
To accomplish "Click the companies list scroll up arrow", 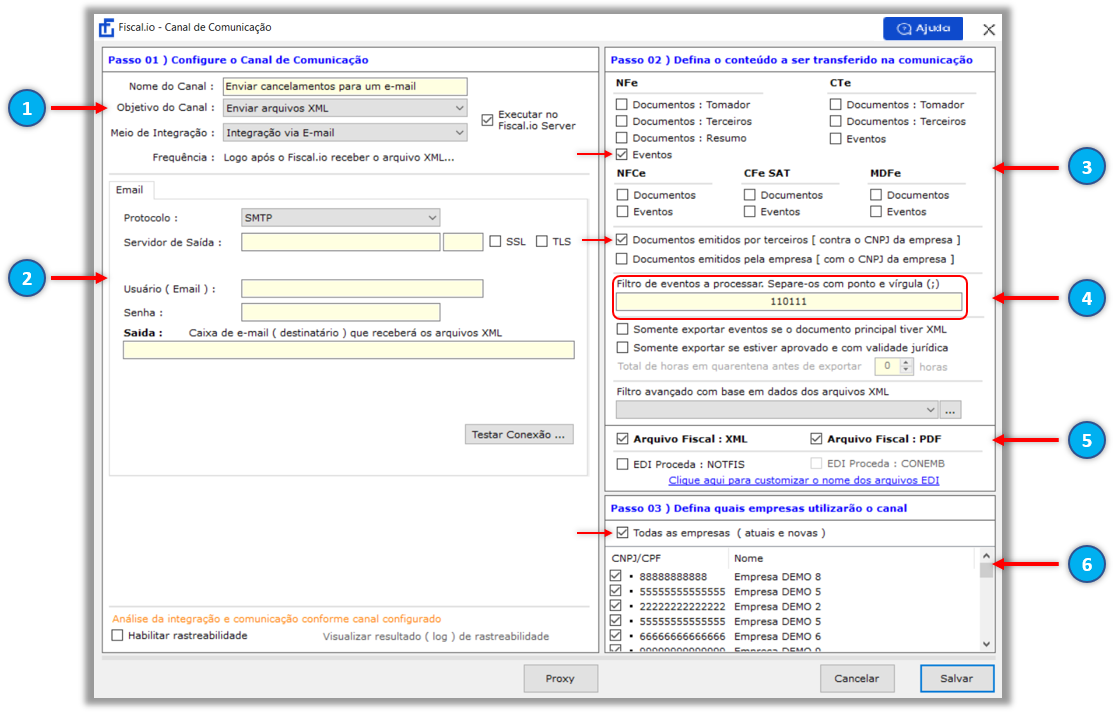I will (987, 556).
